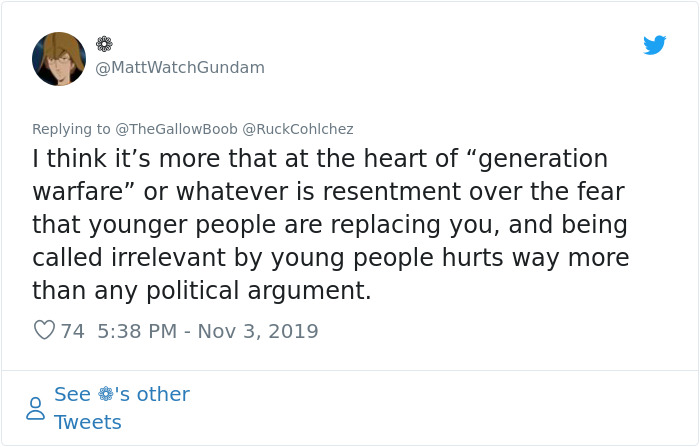
Task: Click the word "See" in bottom link
Action: [72, 394]
